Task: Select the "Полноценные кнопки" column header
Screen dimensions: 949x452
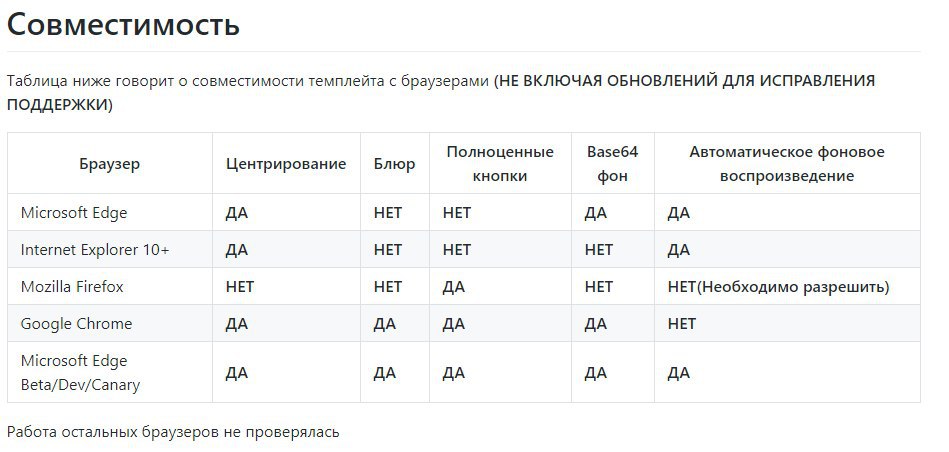Action: [500, 164]
